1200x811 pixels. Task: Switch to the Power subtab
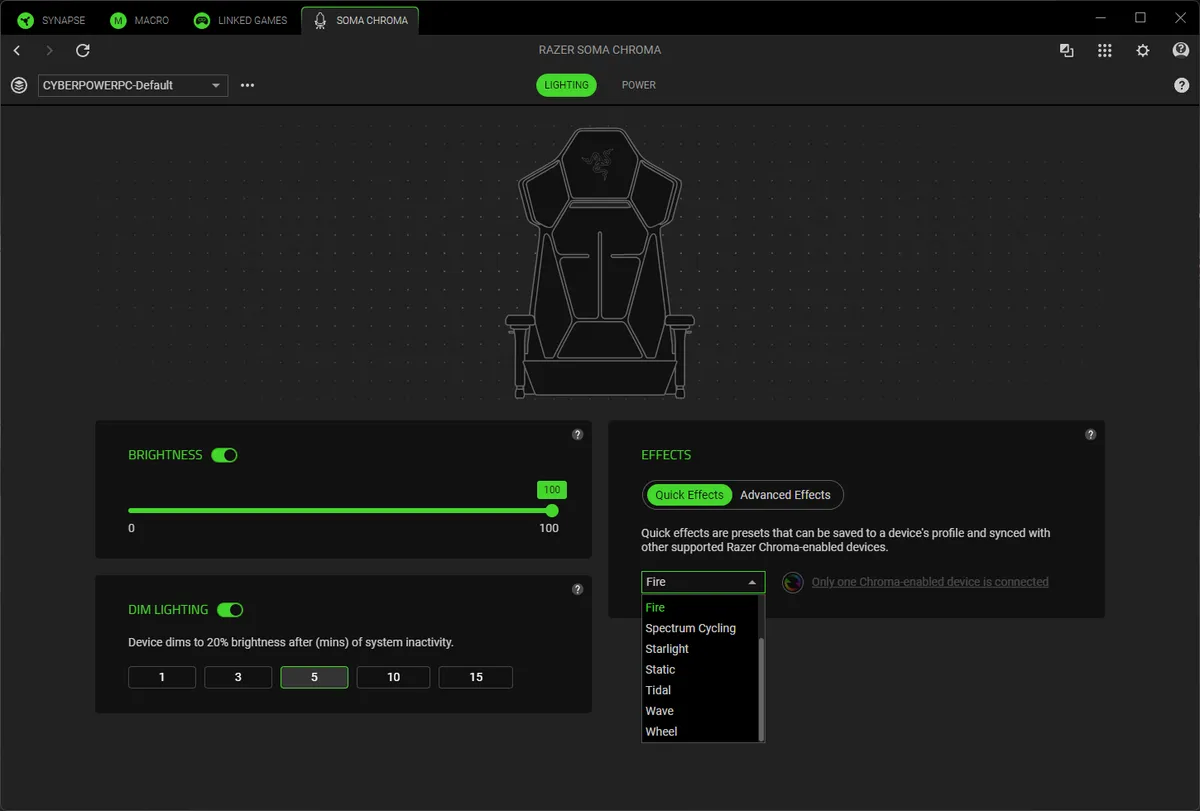point(639,85)
